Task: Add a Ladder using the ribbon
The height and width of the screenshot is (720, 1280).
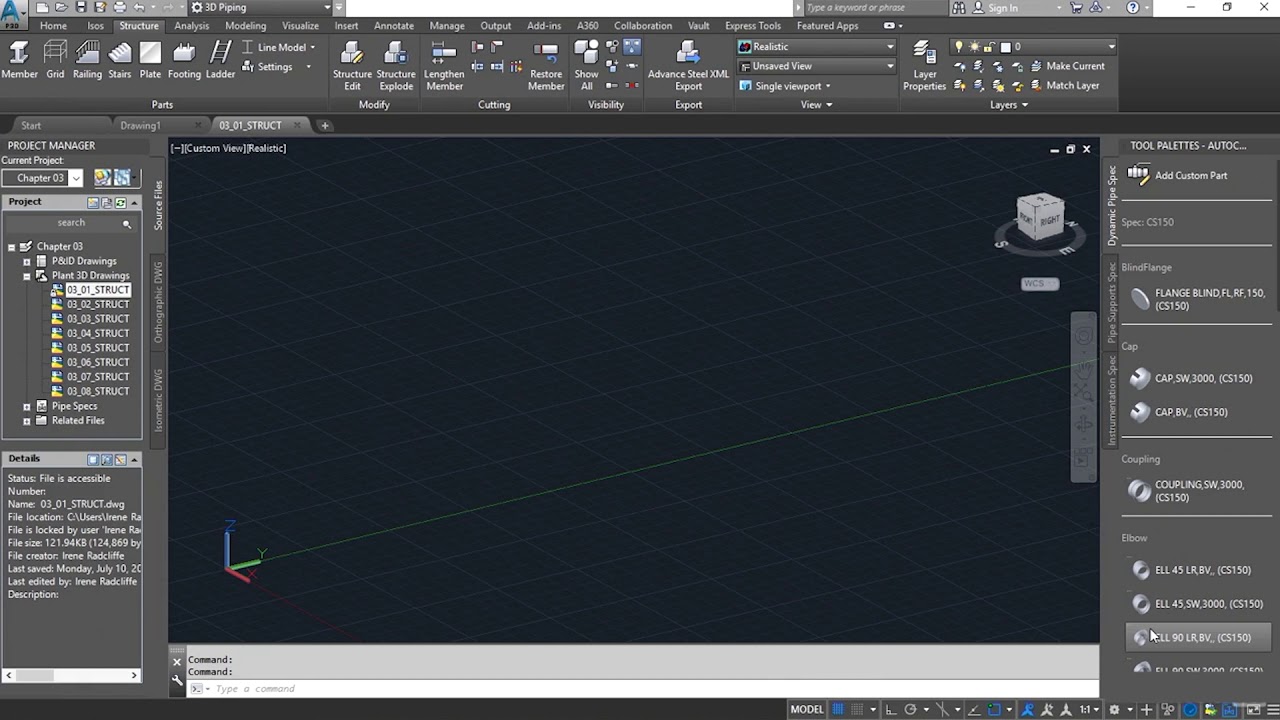Action: (220, 60)
